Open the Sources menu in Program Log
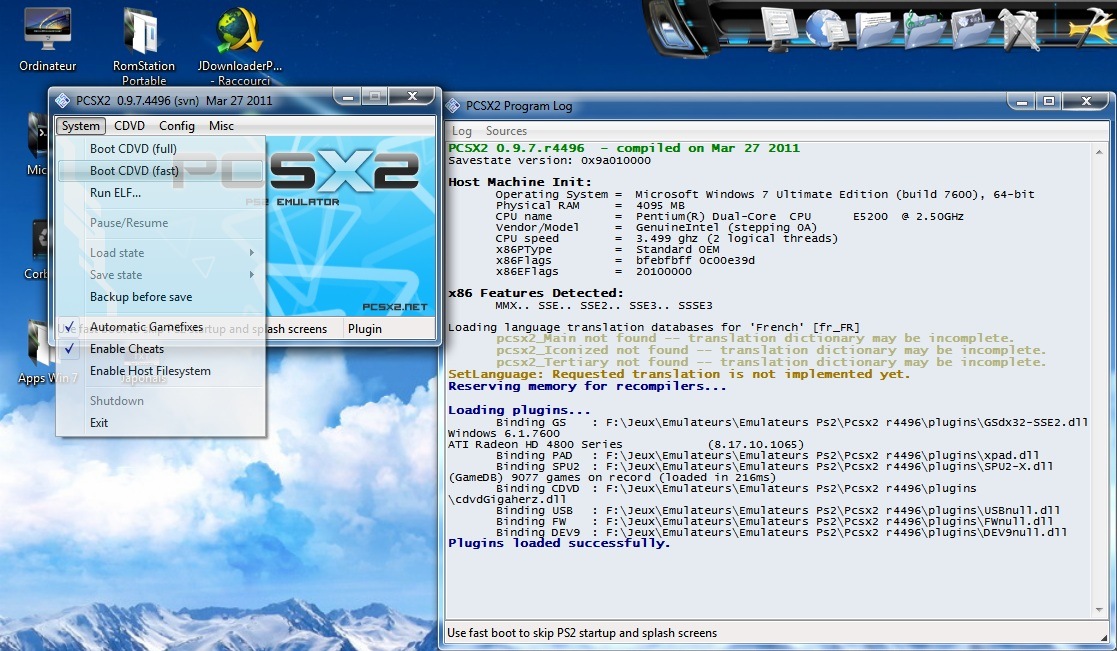The image size is (1117, 651). click(x=506, y=131)
